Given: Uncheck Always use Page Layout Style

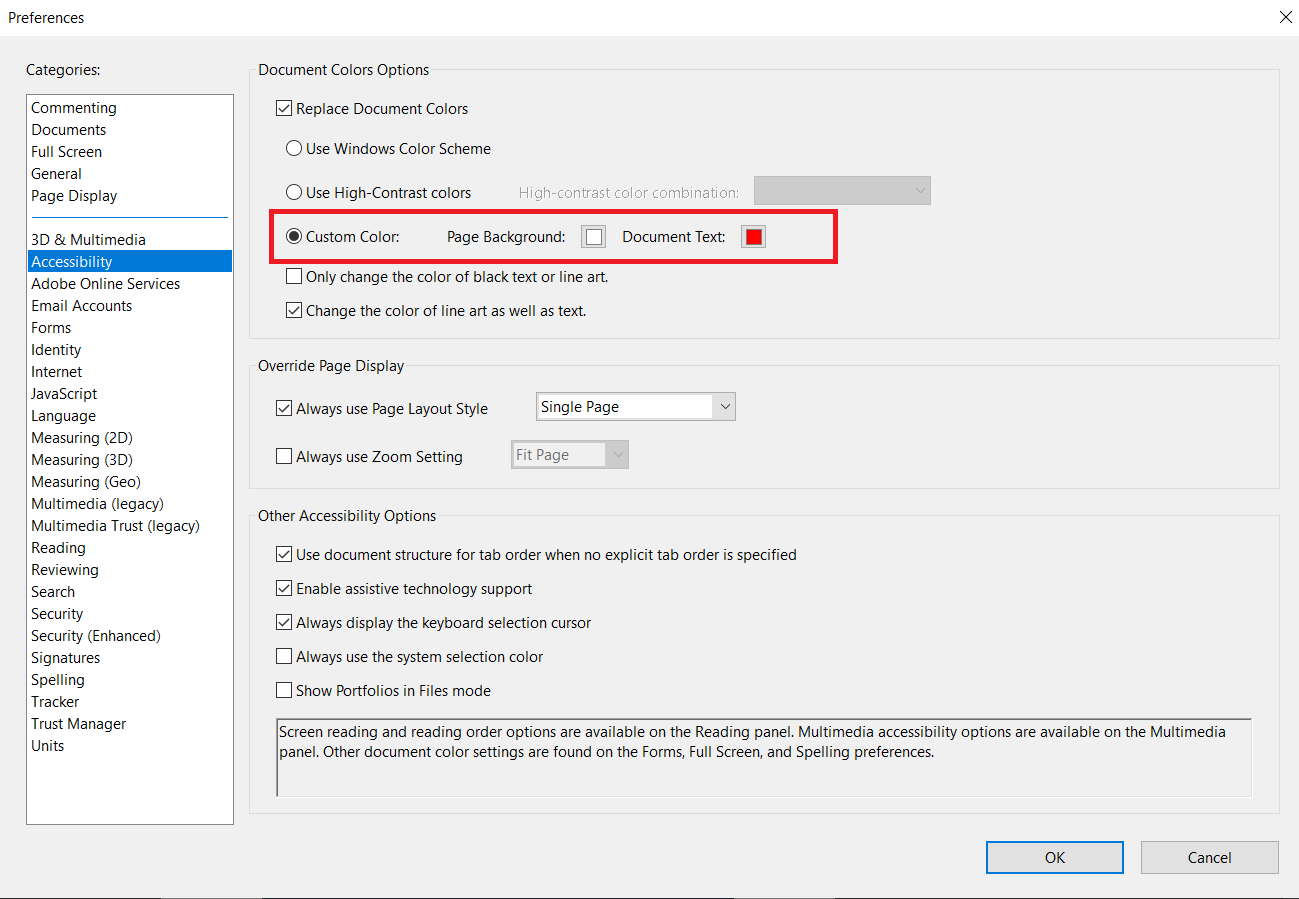Looking at the screenshot, I should 284,408.
